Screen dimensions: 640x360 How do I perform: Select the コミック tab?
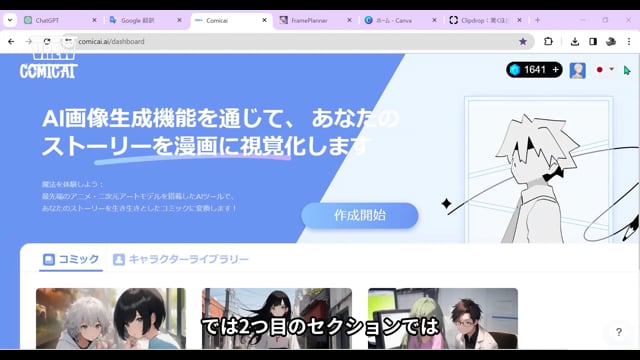click(71, 259)
